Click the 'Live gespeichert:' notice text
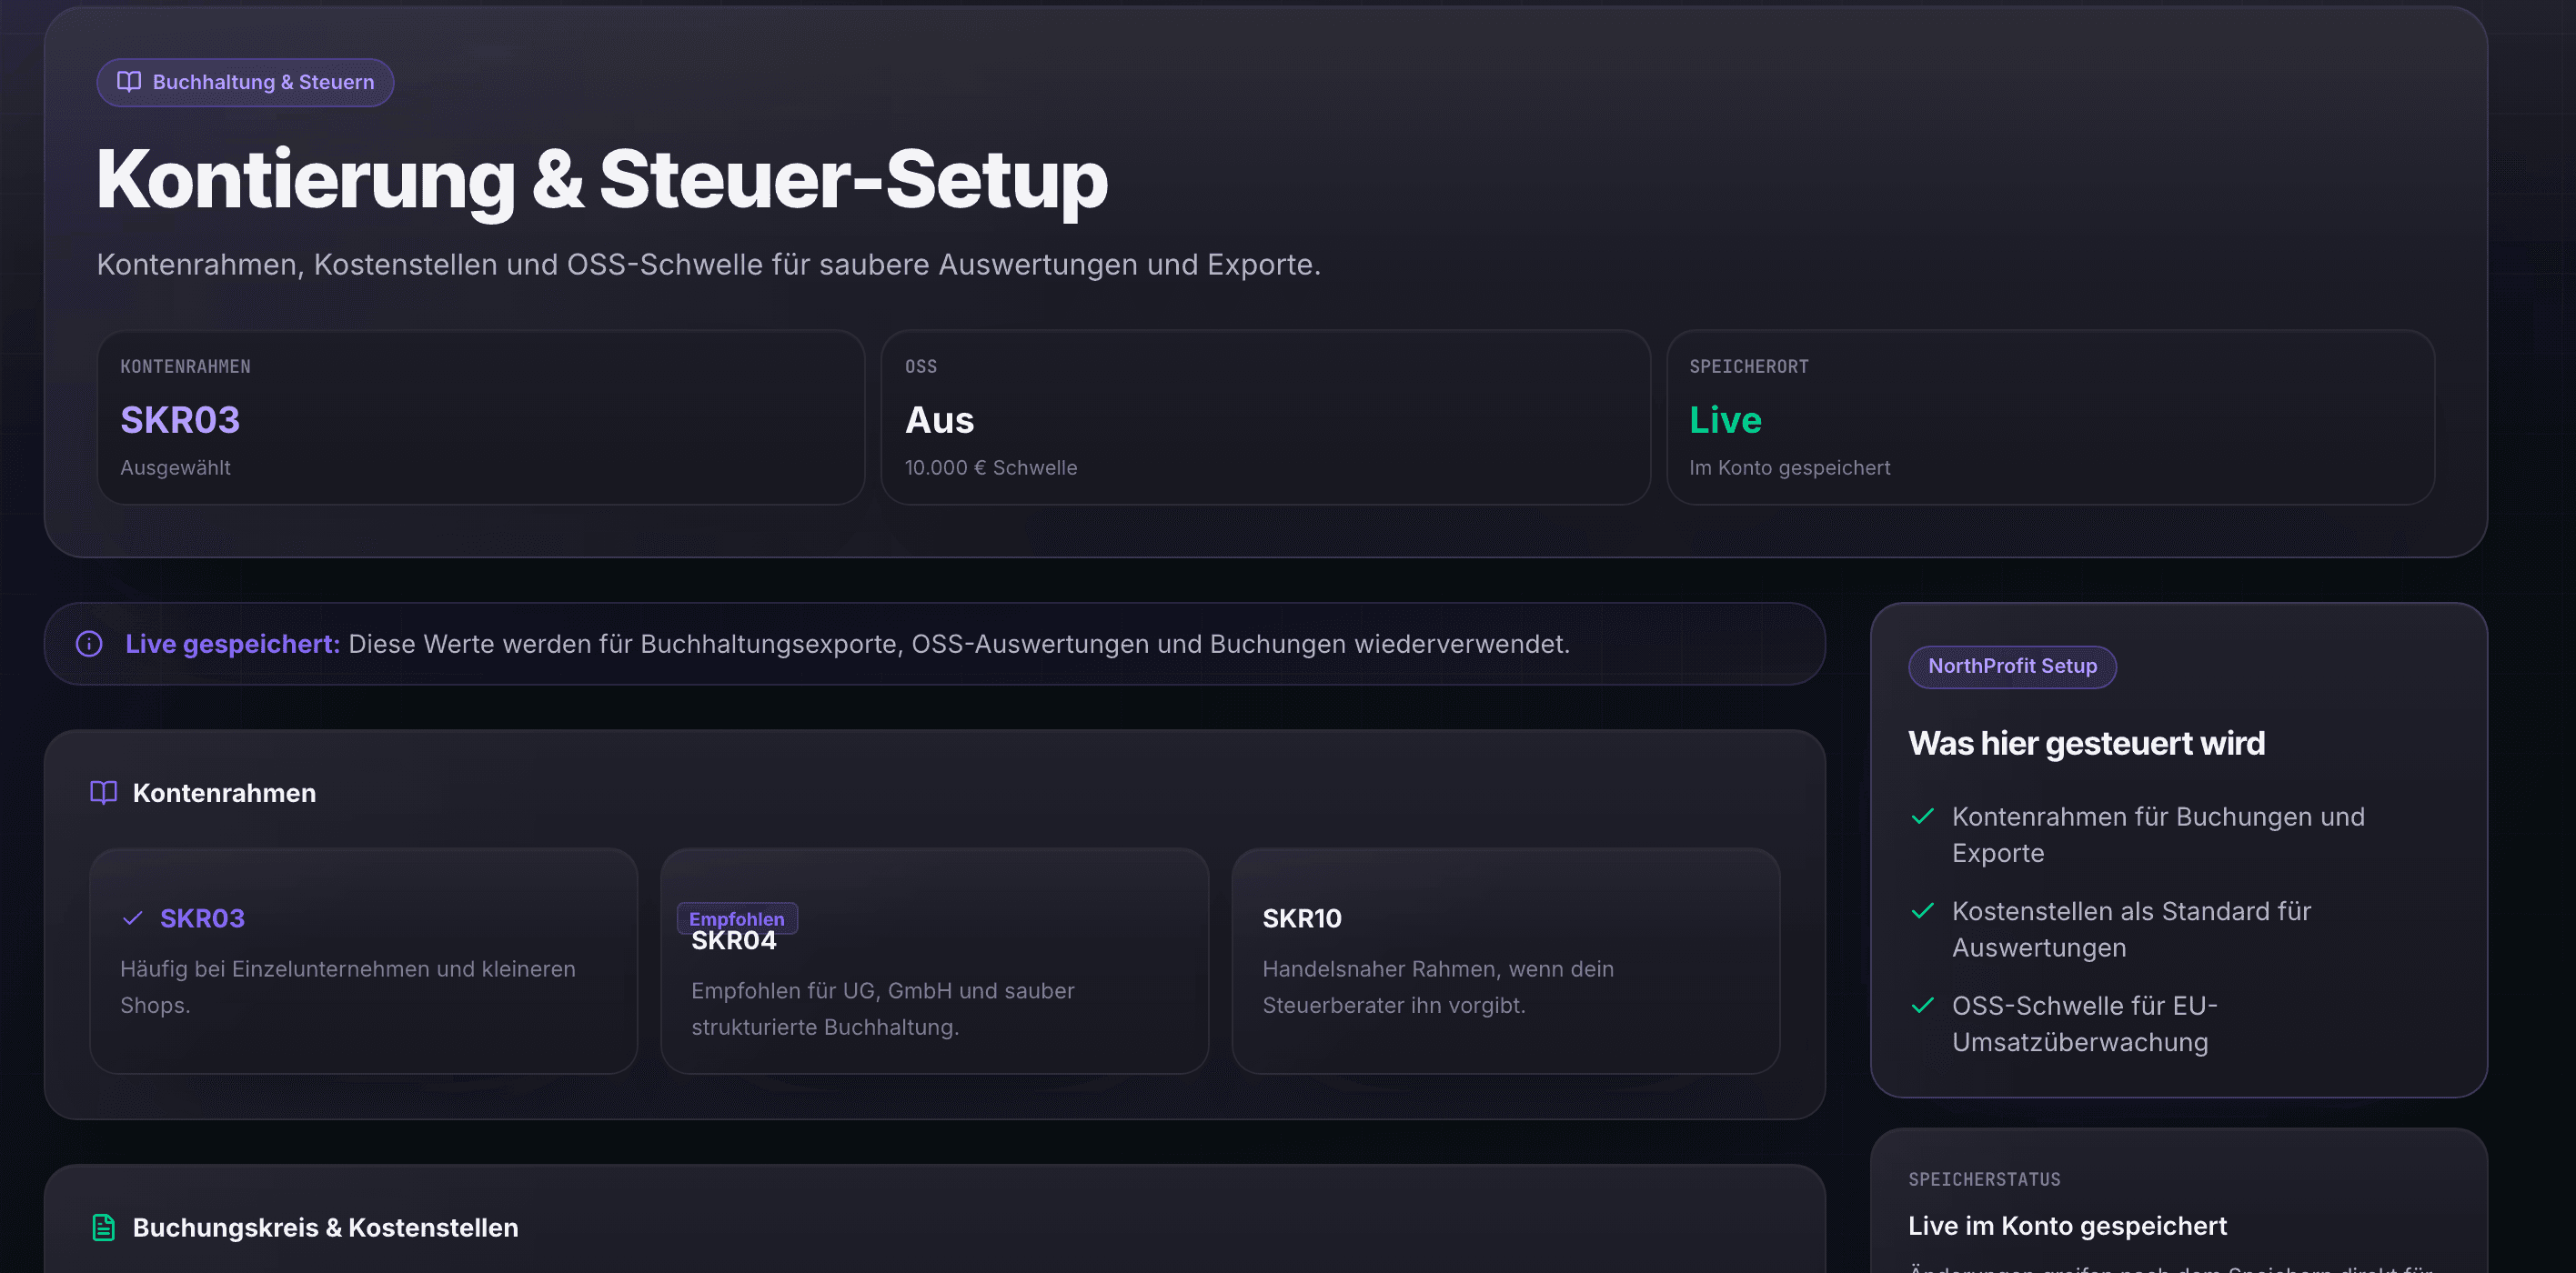The height and width of the screenshot is (1273, 2576). coord(233,644)
